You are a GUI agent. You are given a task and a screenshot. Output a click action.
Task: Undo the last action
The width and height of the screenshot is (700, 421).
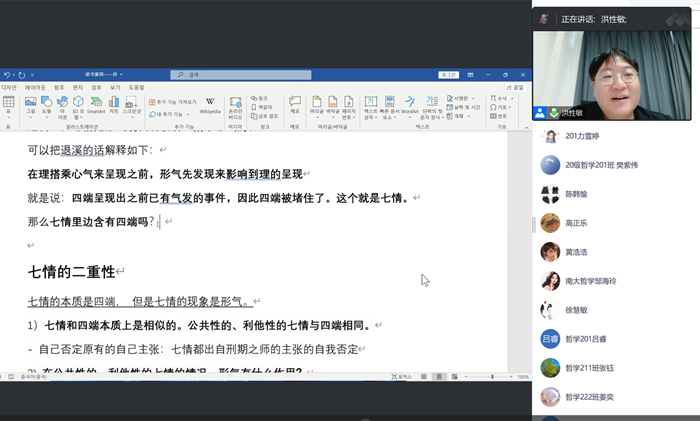click(7, 75)
